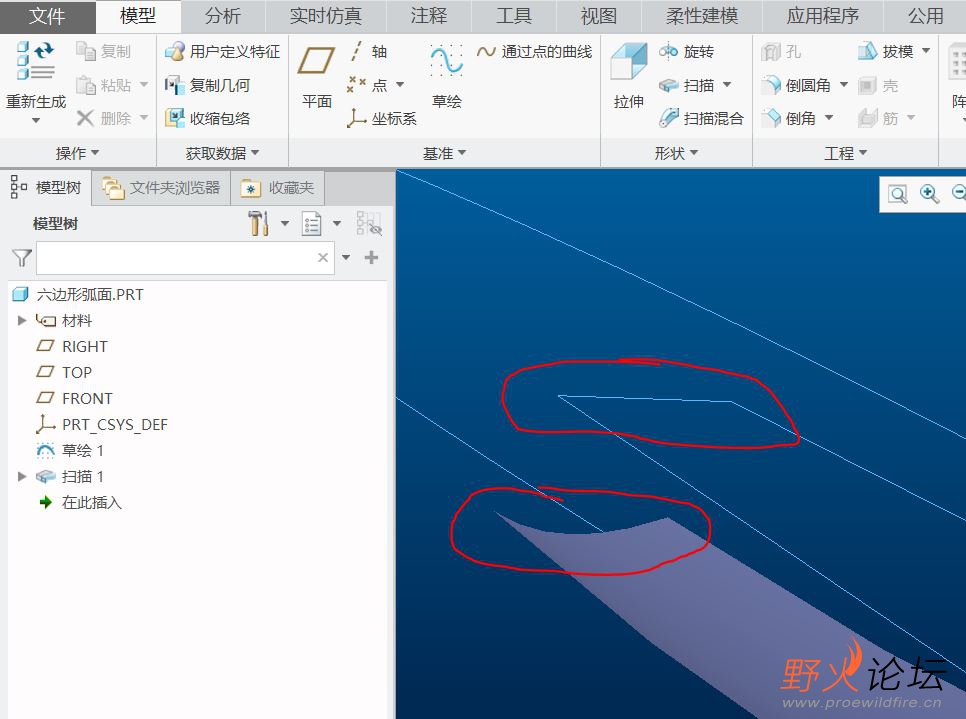Open the 筋 dropdown arrow

coord(911,117)
